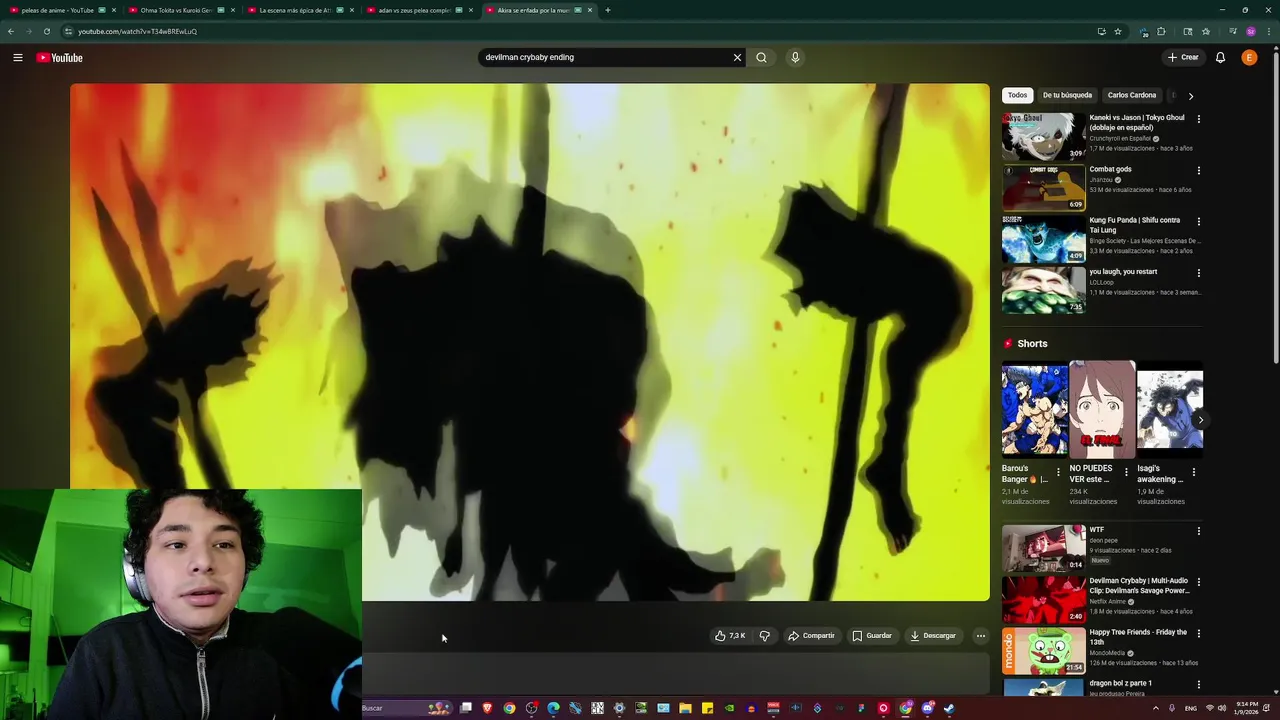This screenshot has width=1280, height=720.
Task: Open you laugh, you restart thumbnail
Action: (x=1044, y=289)
